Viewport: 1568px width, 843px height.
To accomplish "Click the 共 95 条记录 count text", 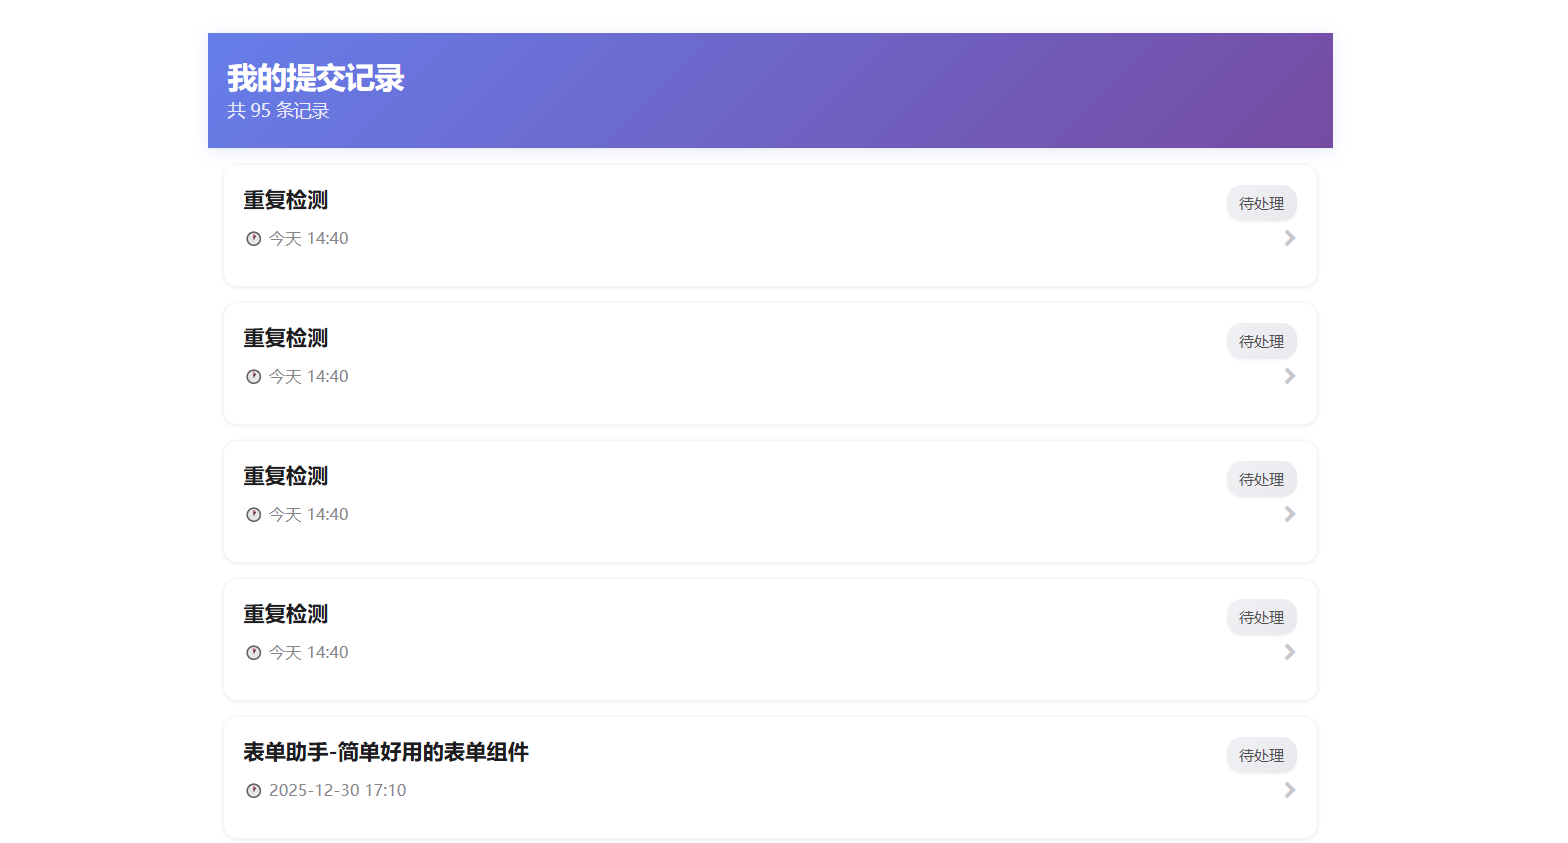I will [278, 111].
